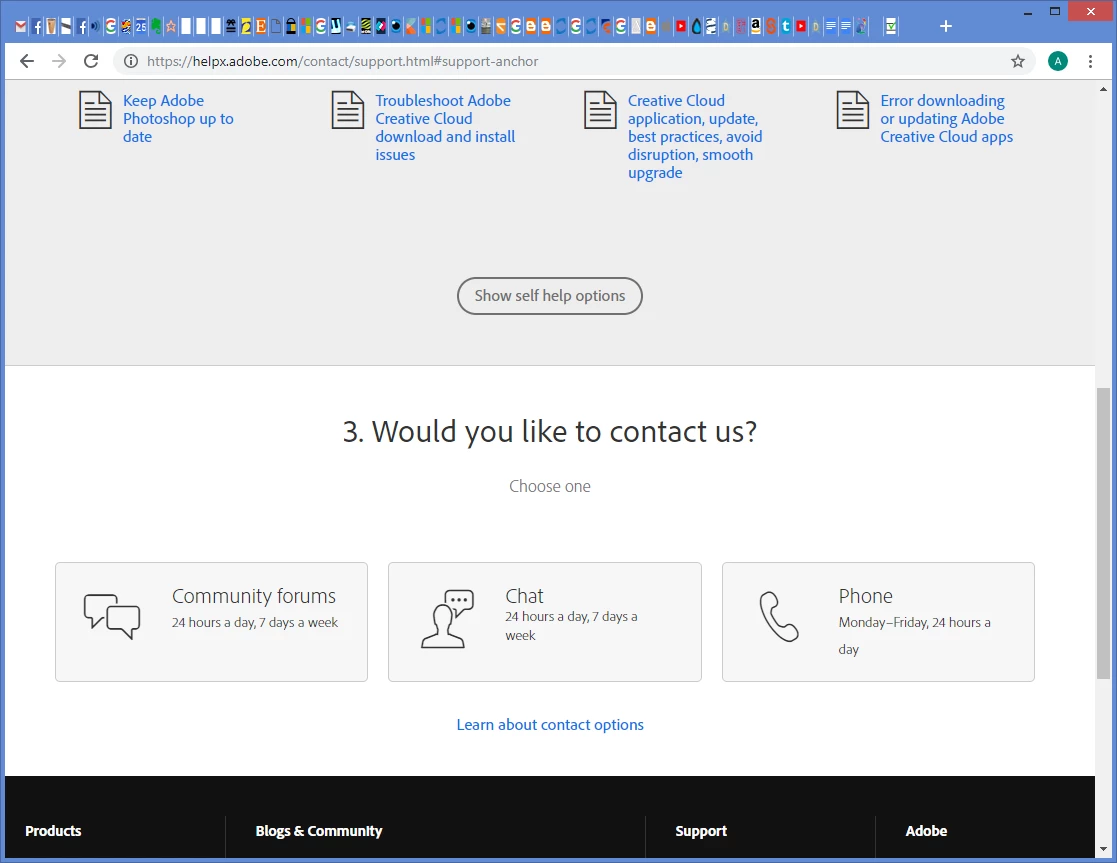This screenshot has height=863, width=1117.
Task: Click the Blogs & Community footer heading
Action: click(318, 831)
